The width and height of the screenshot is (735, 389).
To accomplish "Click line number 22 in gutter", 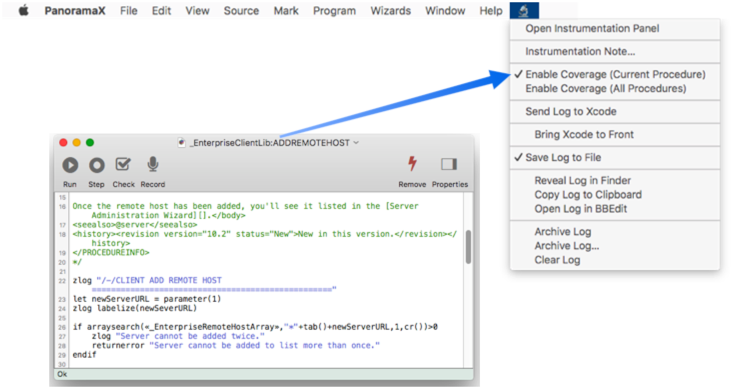I will (62, 281).
